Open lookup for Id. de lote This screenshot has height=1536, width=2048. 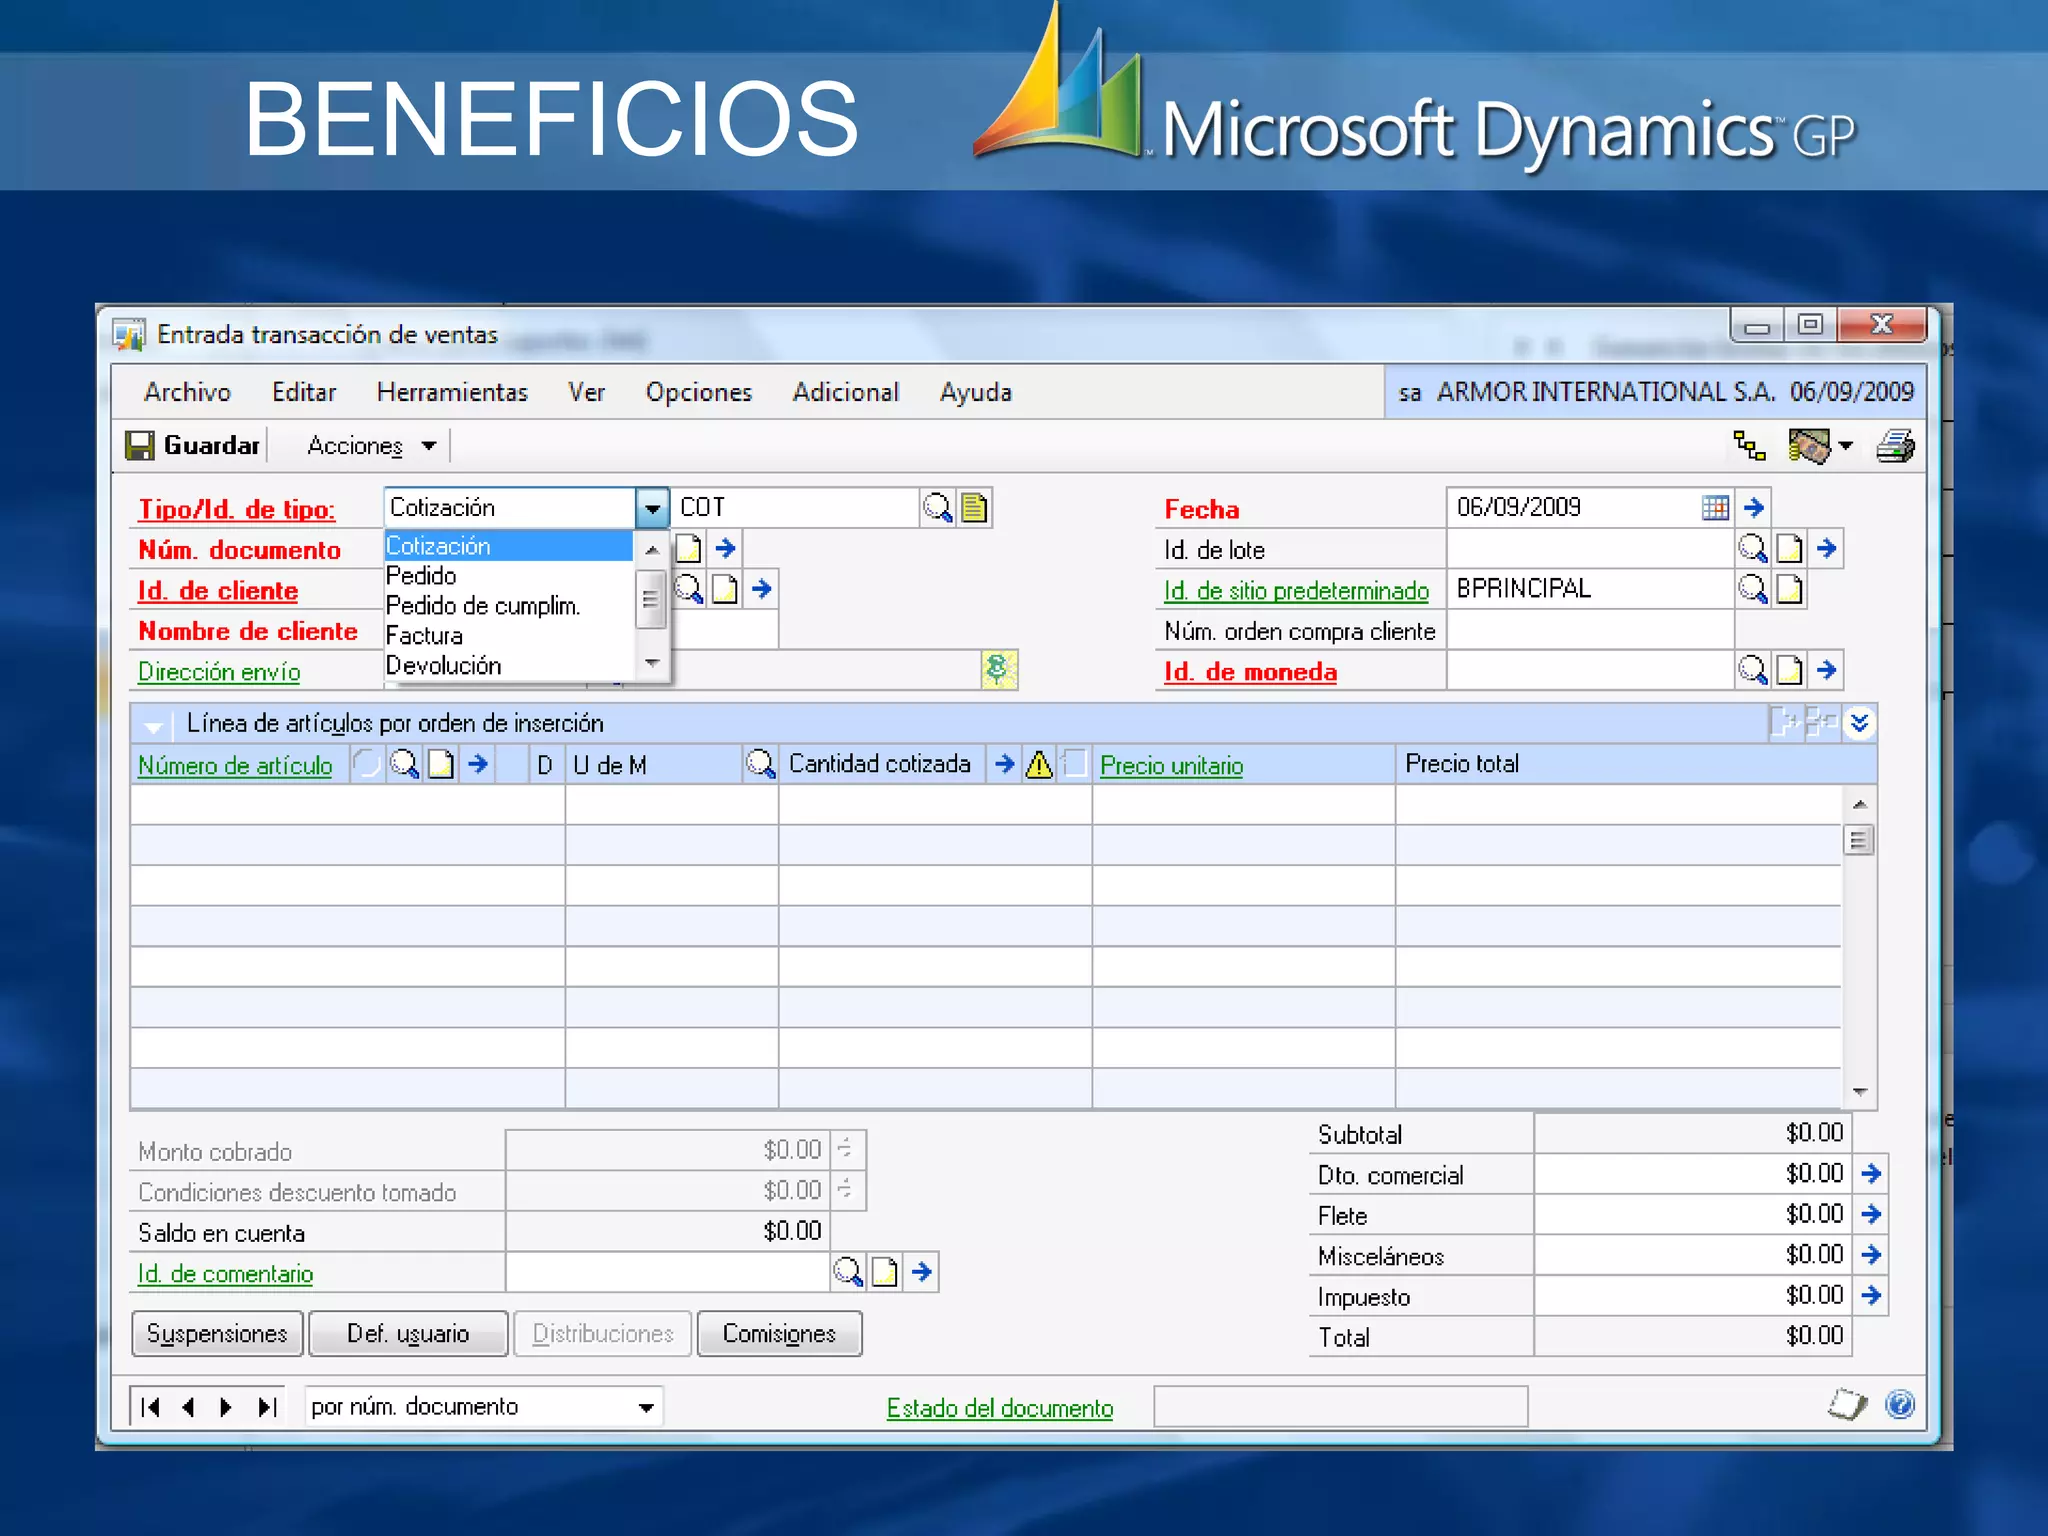(1753, 548)
